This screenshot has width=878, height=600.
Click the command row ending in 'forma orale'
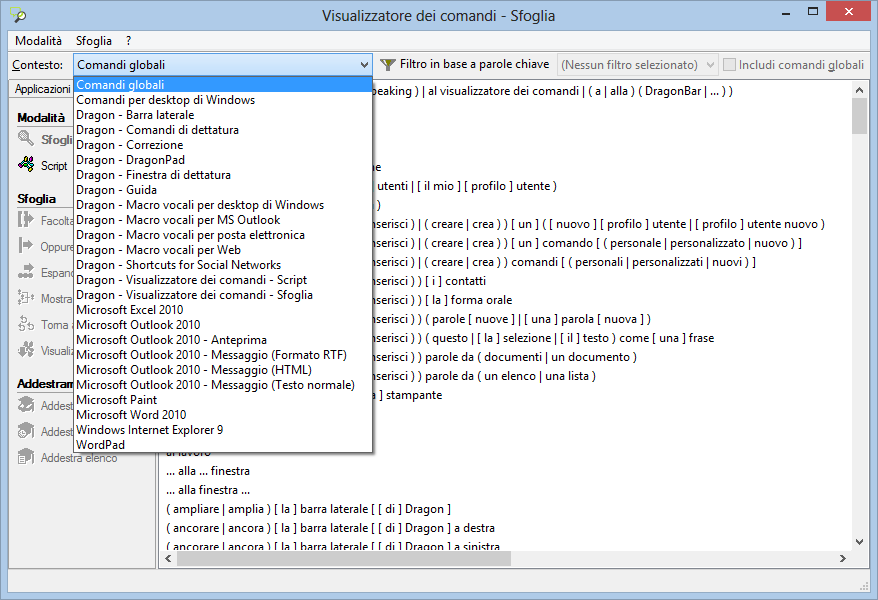click(x=442, y=300)
